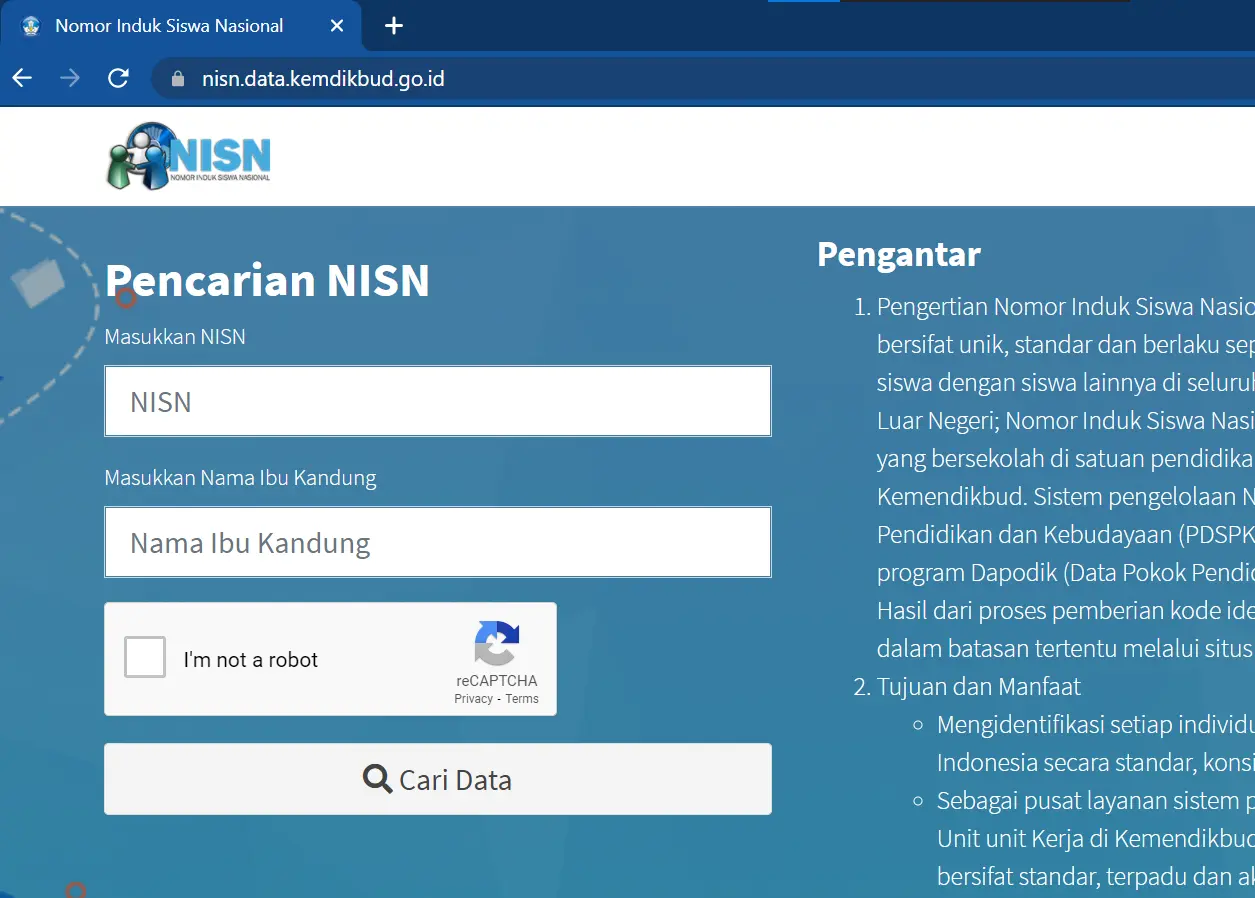Click the Nama Ibu Kandung text field
Image resolution: width=1255 pixels, height=898 pixels.
tap(437, 542)
